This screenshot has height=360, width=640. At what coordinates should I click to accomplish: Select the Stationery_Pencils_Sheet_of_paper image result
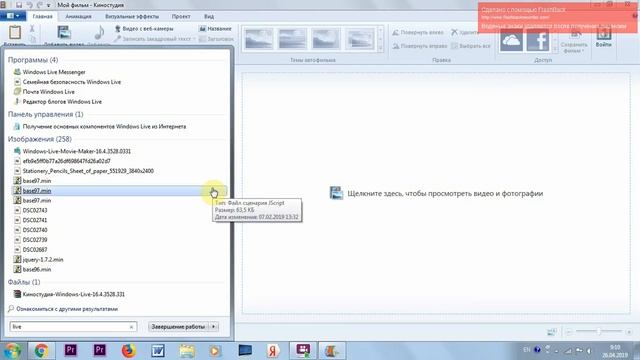(84, 171)
